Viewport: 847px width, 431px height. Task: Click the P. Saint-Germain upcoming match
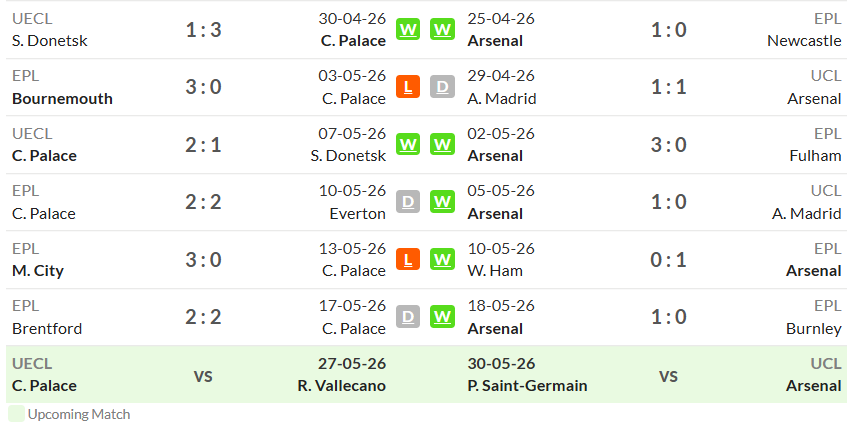click(x=527, y=386)
